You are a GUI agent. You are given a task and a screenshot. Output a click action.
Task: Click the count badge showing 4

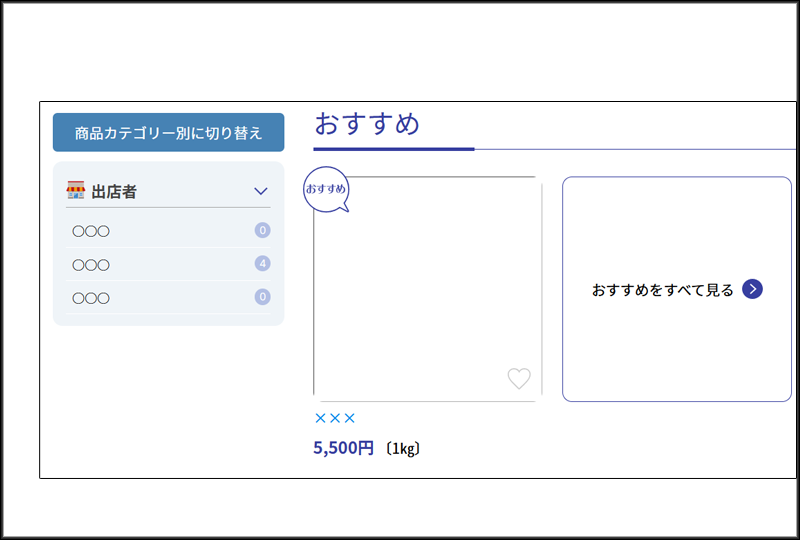pyautogui.click(x=262, y=263)
